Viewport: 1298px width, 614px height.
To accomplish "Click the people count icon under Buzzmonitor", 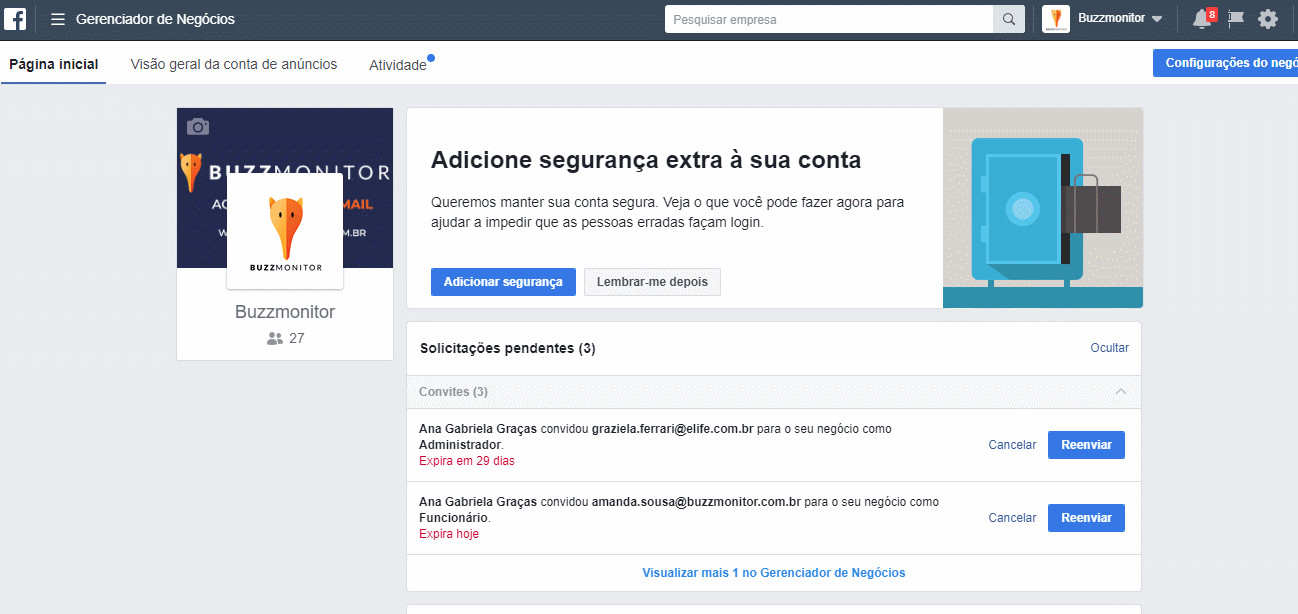I will (x=275, y=339).
